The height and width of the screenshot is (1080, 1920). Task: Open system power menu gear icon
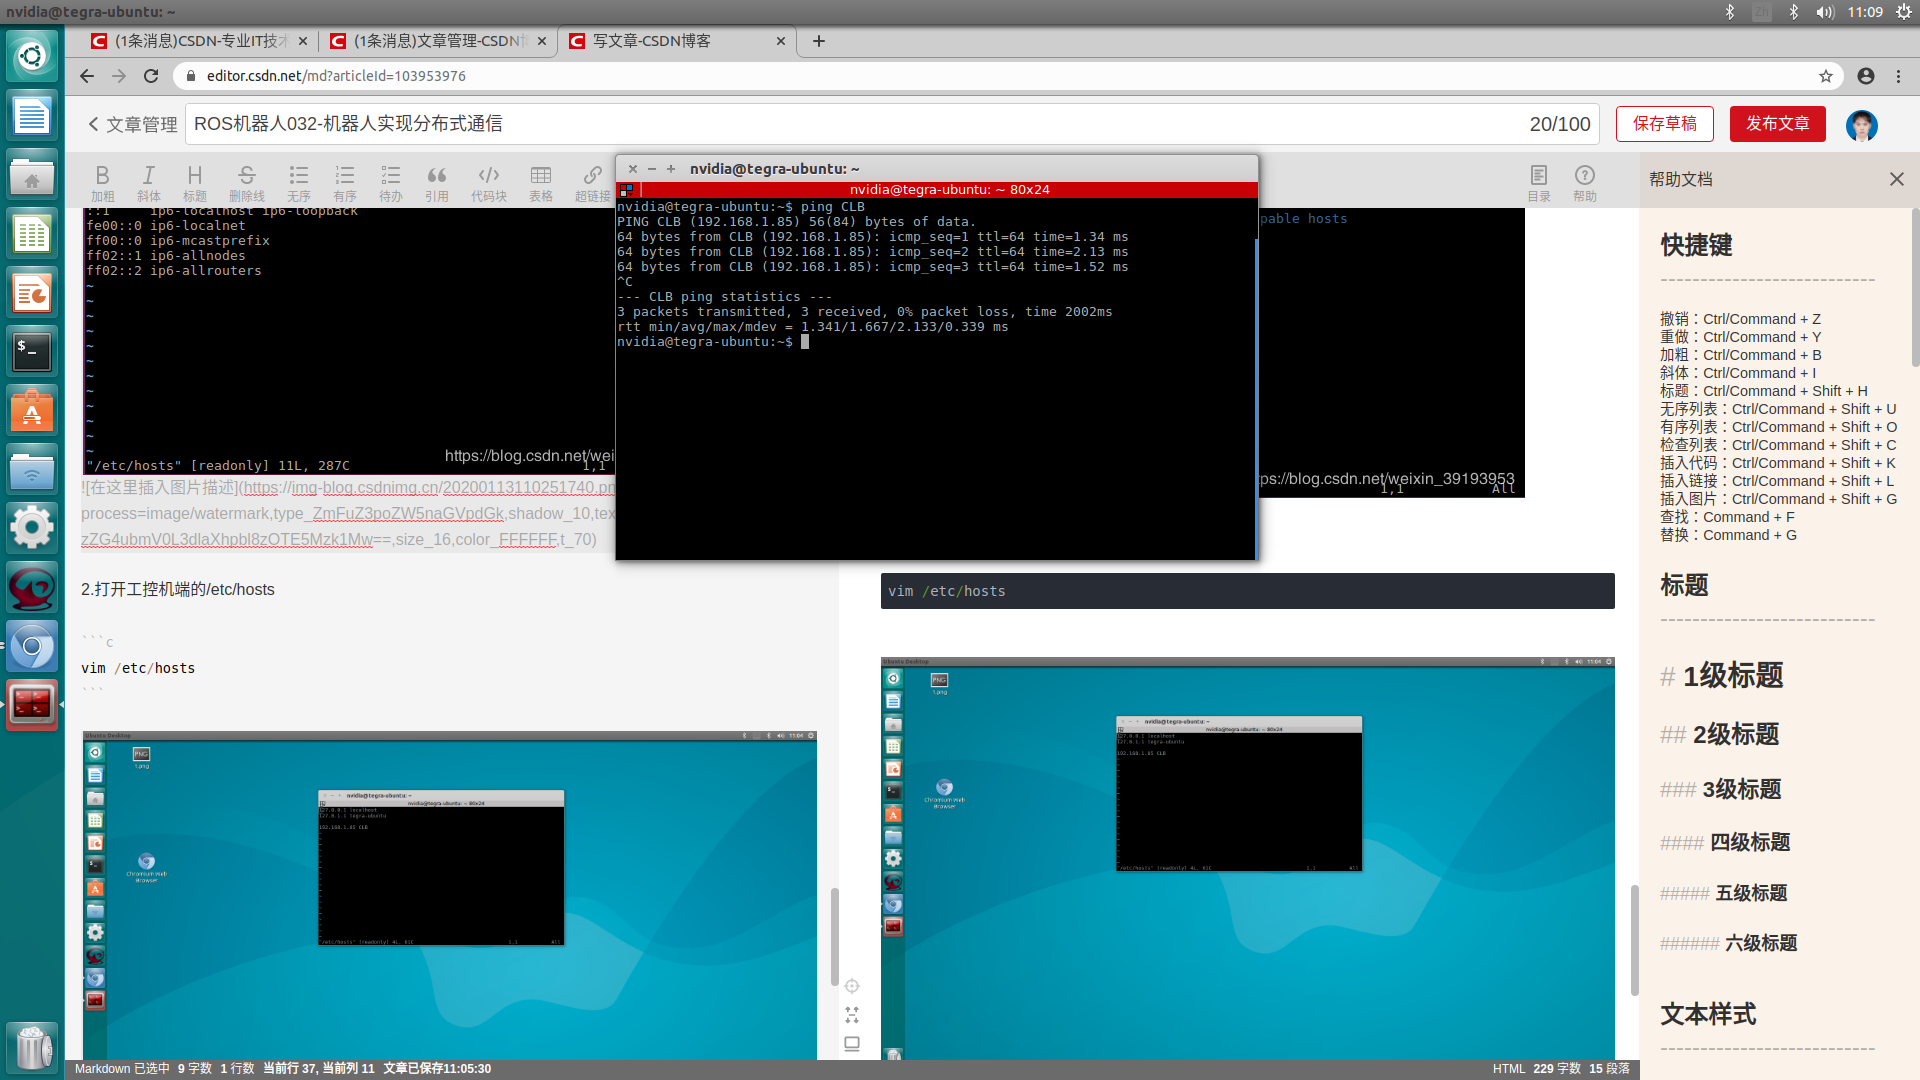(1903, 12)
